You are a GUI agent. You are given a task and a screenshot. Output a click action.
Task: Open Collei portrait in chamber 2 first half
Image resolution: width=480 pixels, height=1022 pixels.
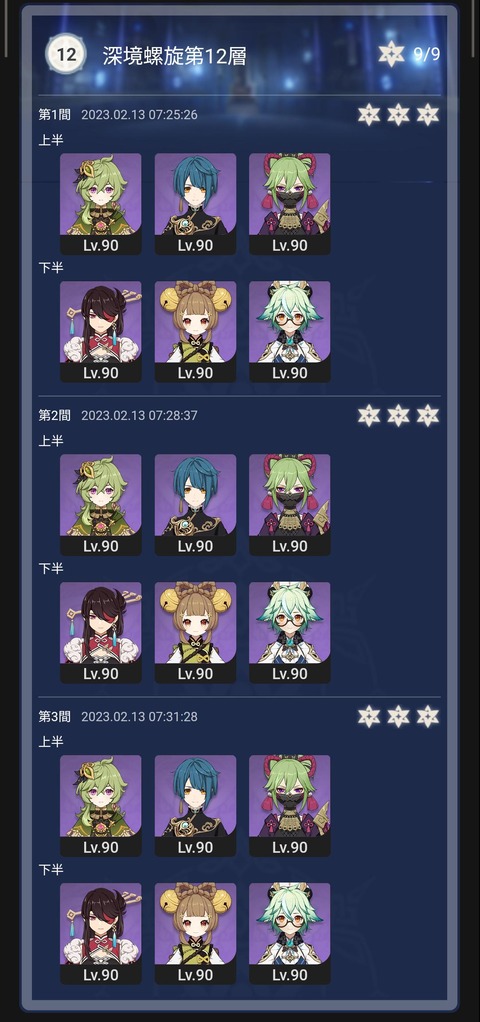(x=100, y=505)
